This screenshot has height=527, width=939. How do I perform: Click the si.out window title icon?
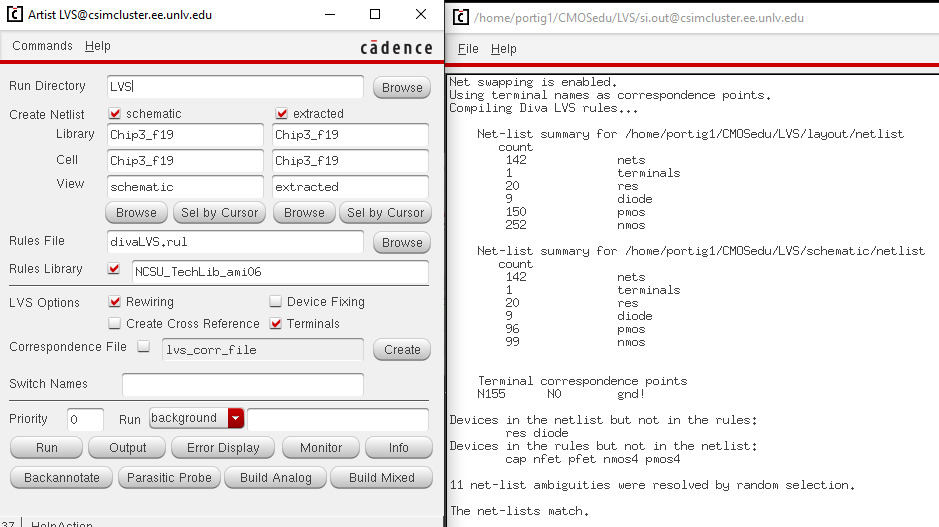(460, 17)
